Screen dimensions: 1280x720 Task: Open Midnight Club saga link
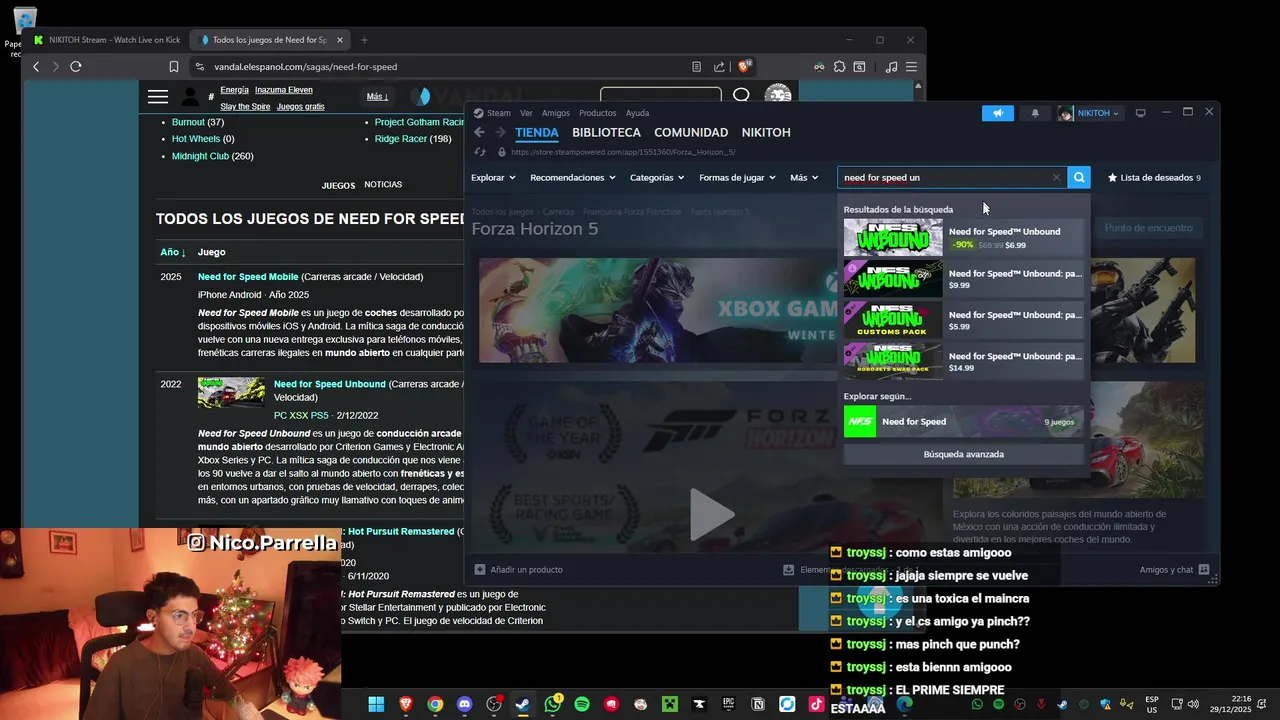tap(200, 156)
